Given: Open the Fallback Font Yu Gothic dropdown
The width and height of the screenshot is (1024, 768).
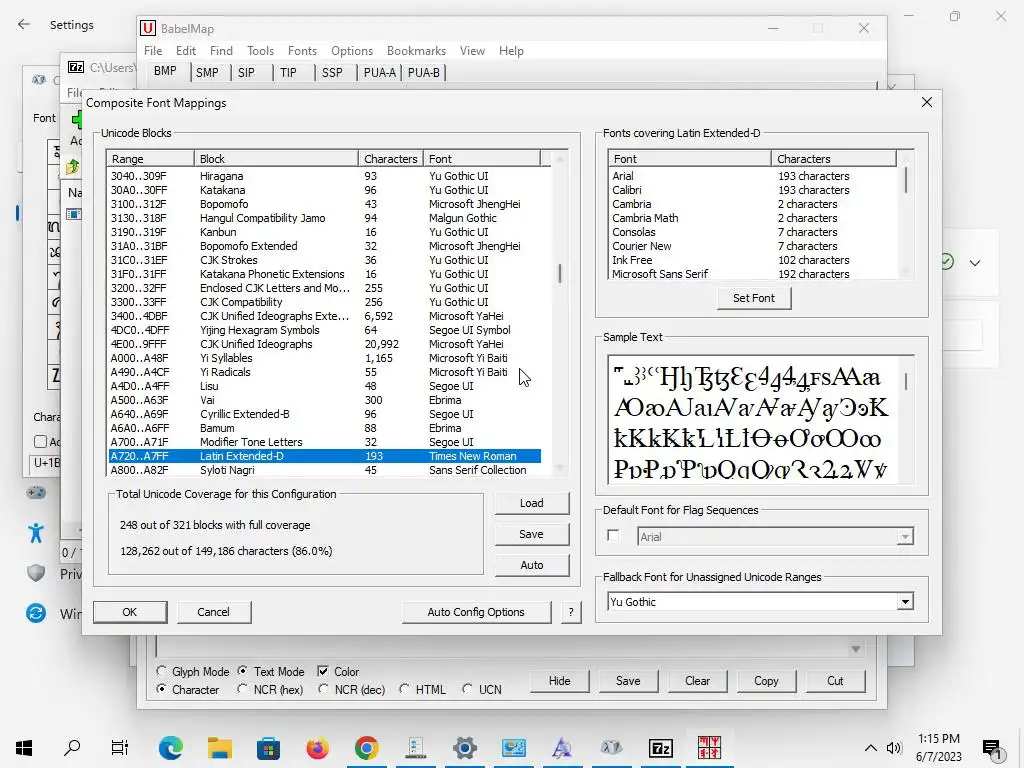Looking at the screenshot, I should click(x=904, y=602).
